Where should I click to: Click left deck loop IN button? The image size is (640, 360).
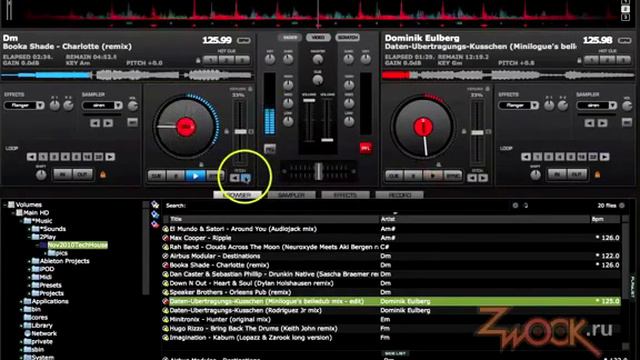(63, 174)
